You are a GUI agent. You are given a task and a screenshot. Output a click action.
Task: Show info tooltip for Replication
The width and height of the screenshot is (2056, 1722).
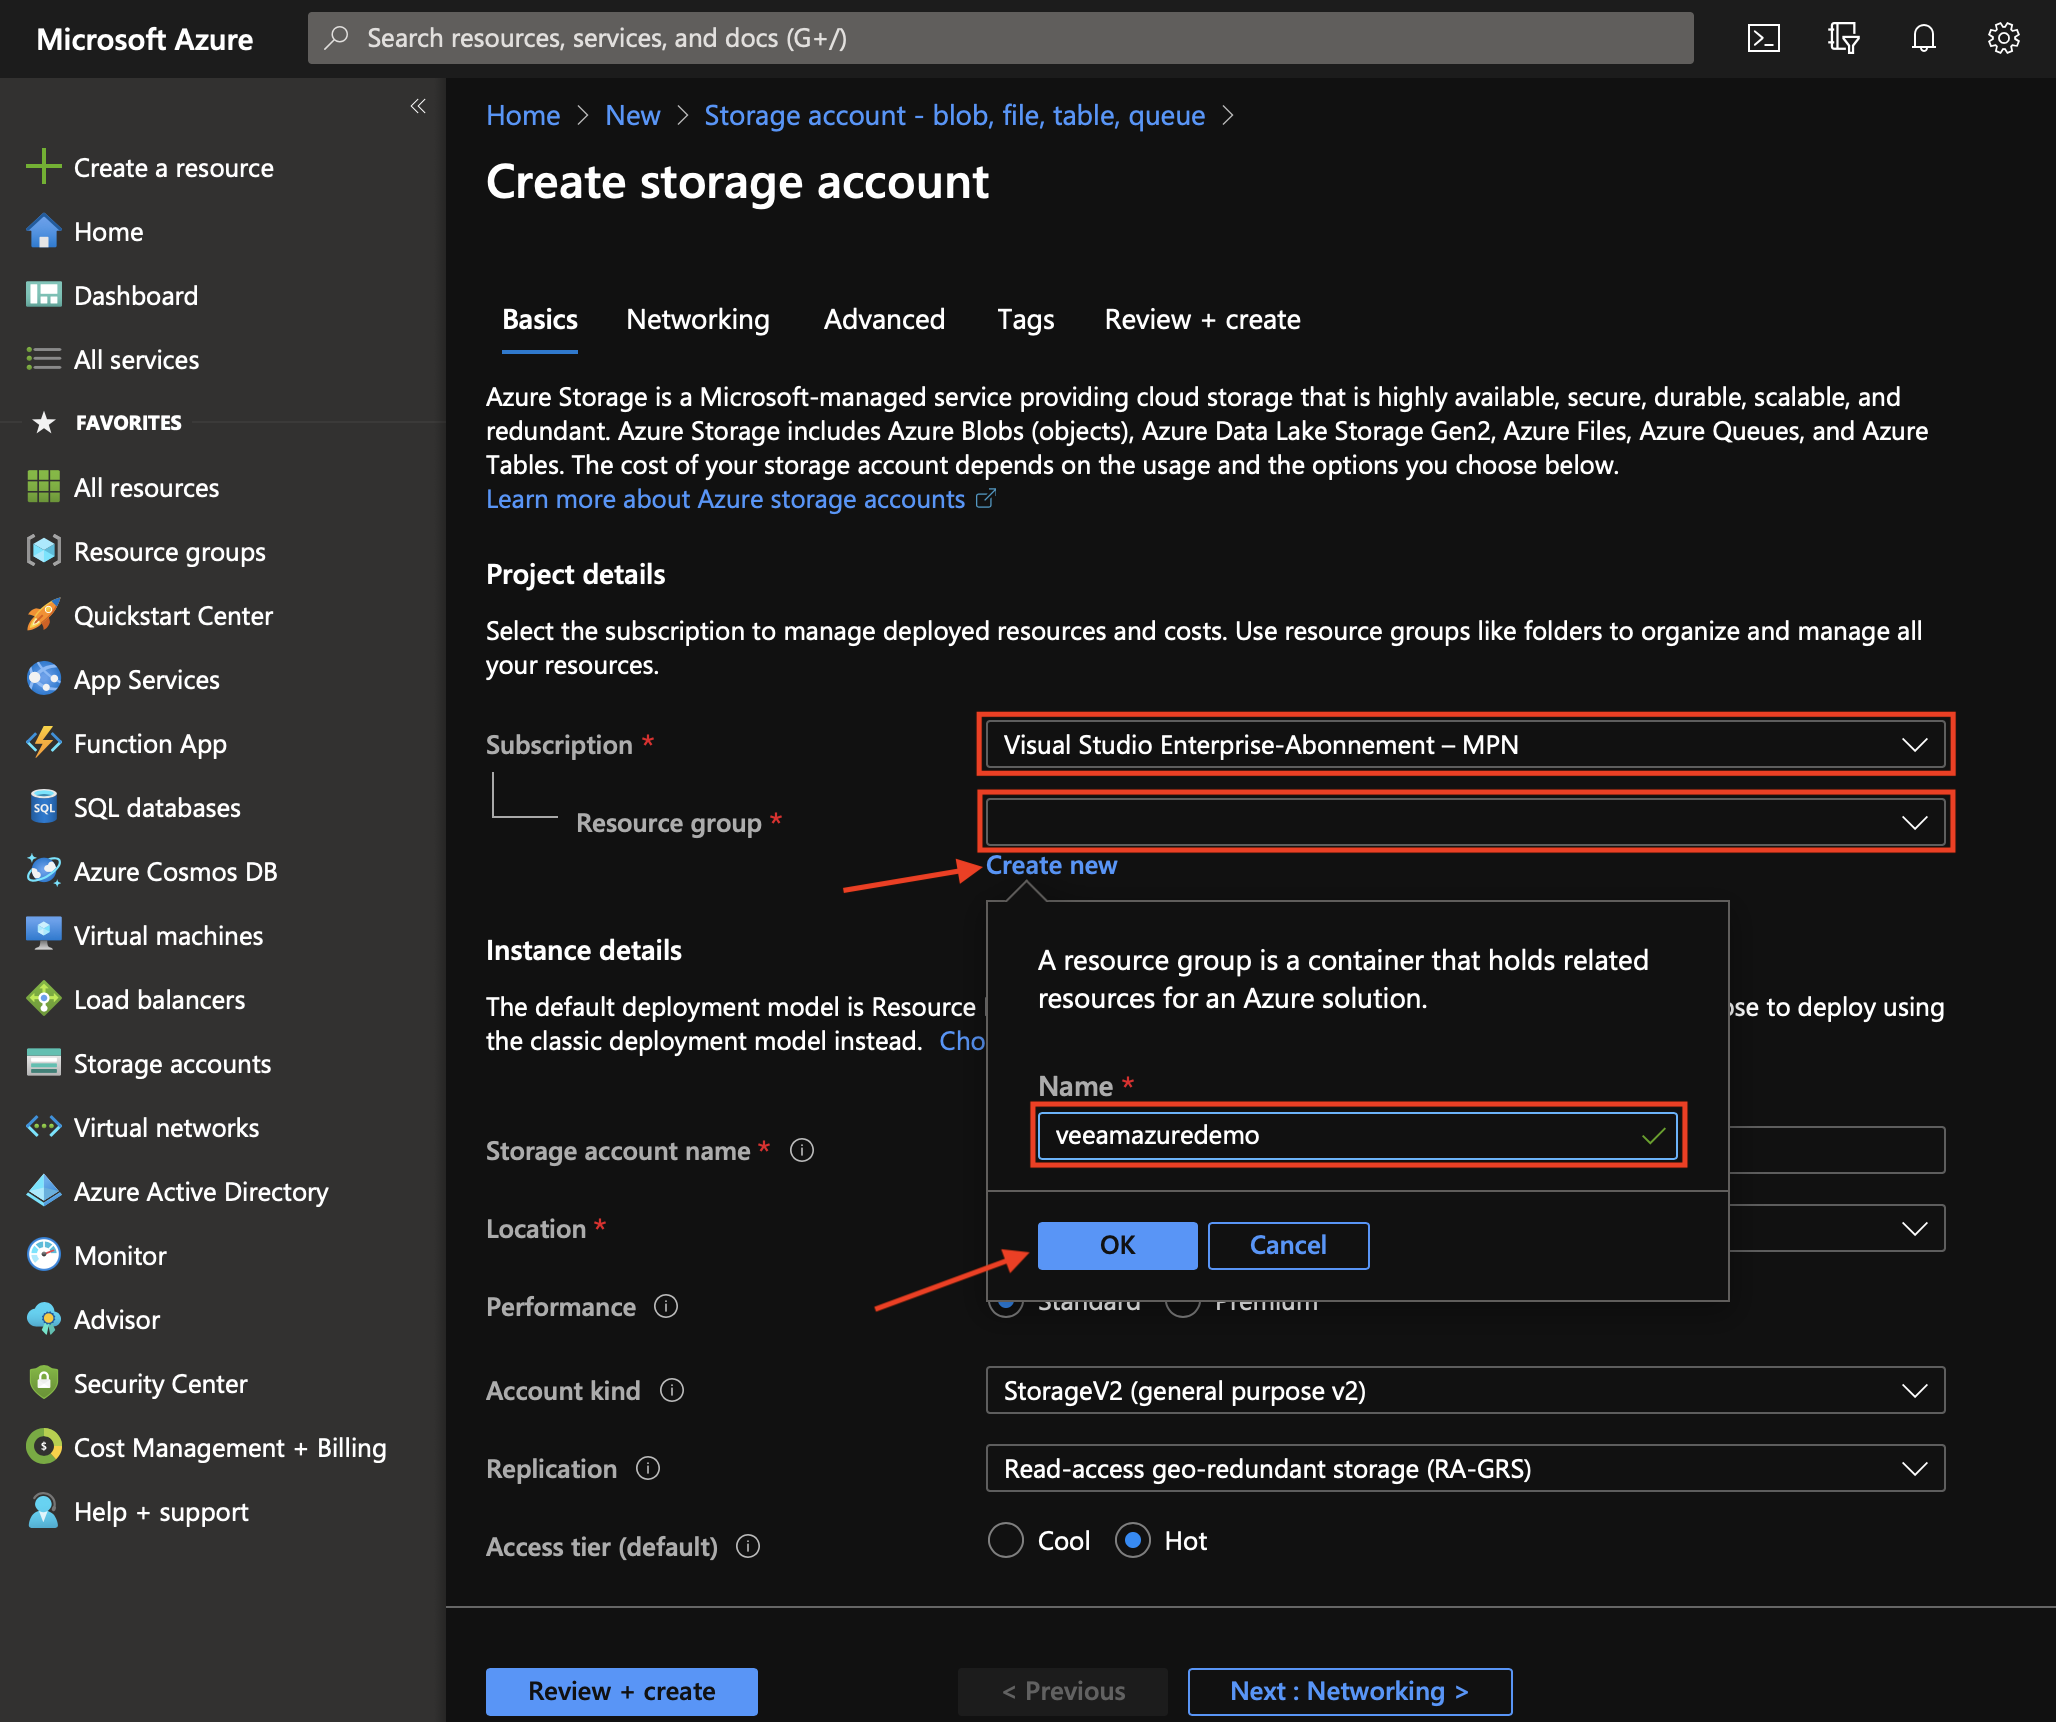pyautogui.click(x=648, y=1468)
